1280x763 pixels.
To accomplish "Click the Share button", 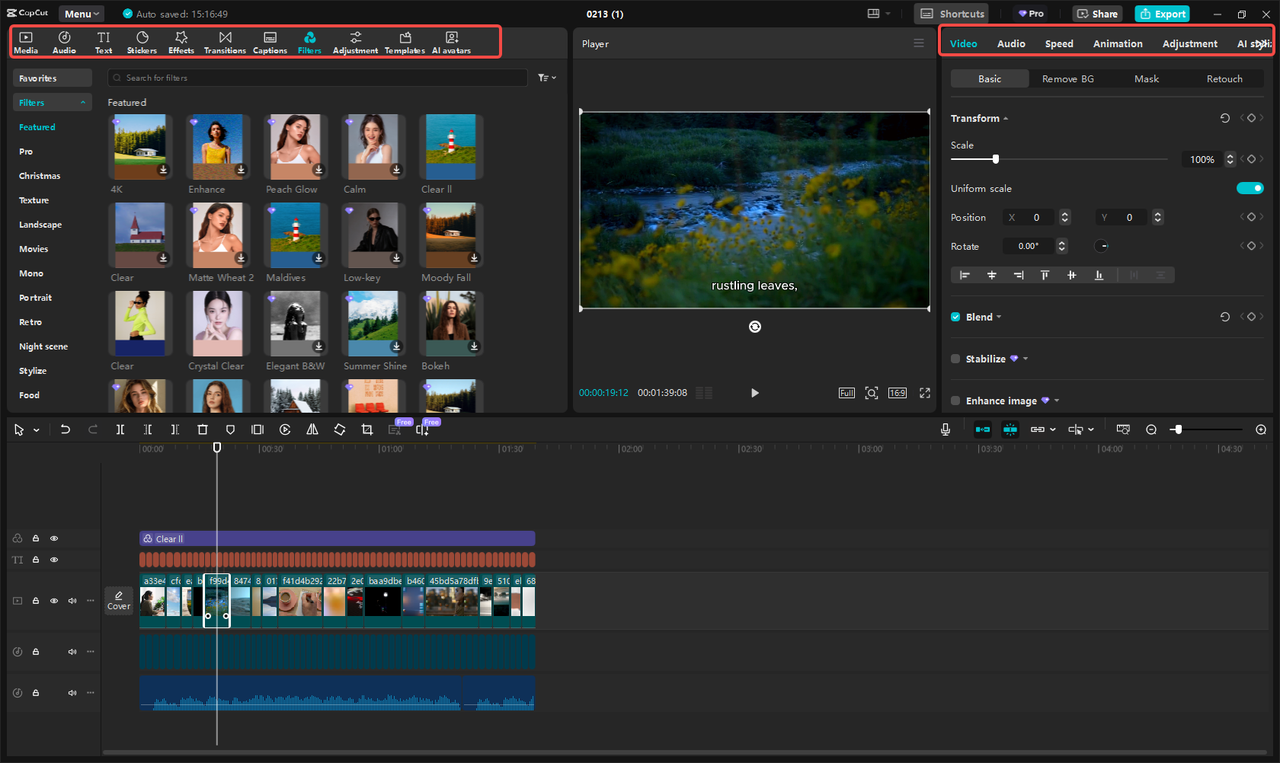I will pyautogui.click(x=1096, y=13).
